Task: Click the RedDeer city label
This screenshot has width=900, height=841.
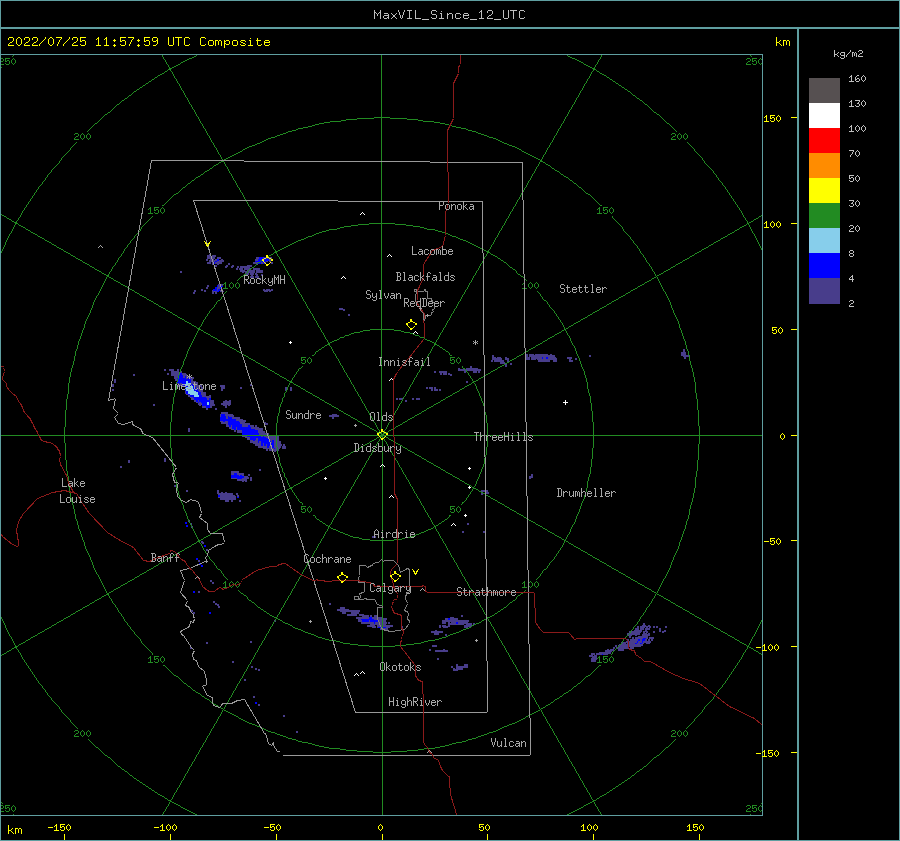Action: coord(424,303)
